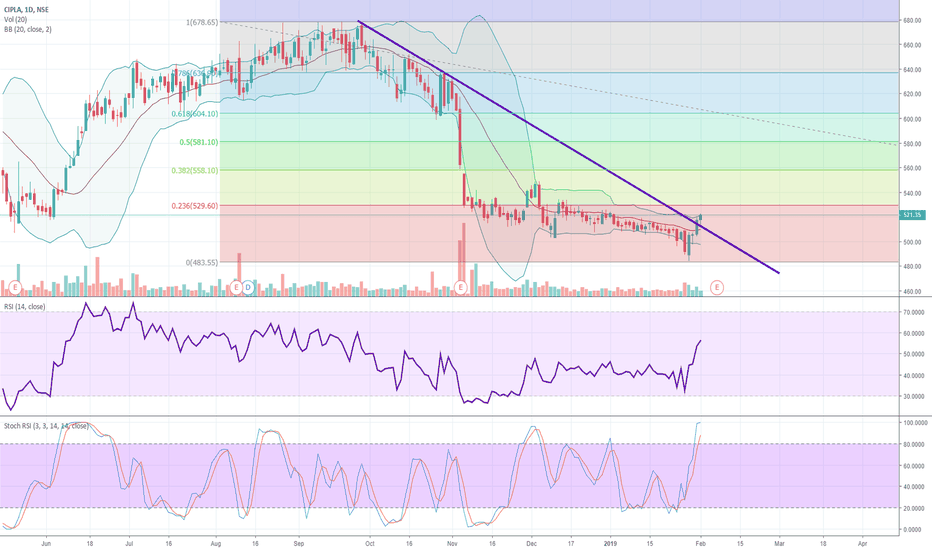Screen dimensions: 932x550
Task: Click the Fibonacci label 0(483.55)
Action: pos(202,262)
